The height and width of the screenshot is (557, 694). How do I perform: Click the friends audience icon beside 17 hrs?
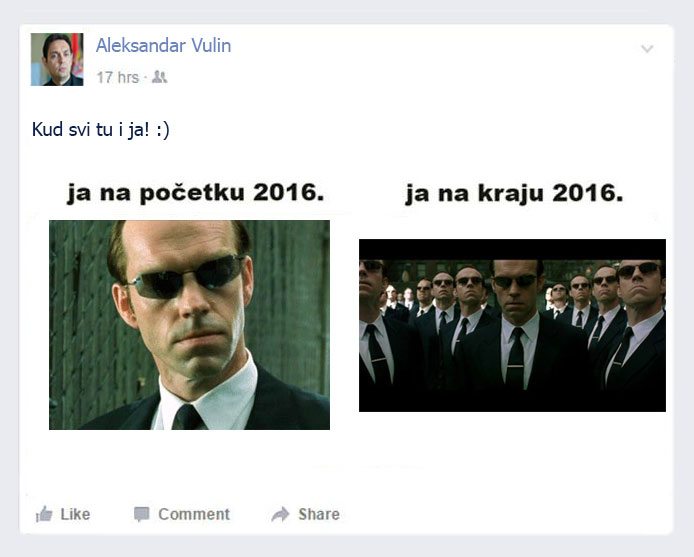(159, 77)
